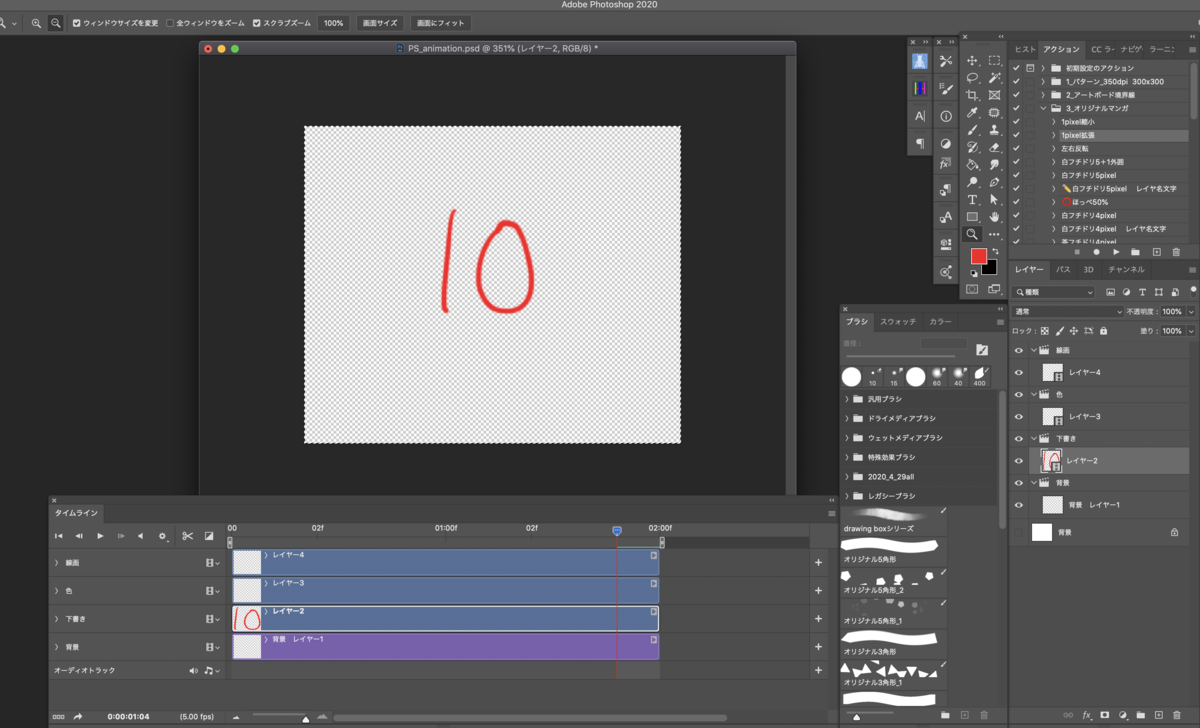Expand the 初期設定のアクション action set
This screenshot has height=728, width=1200.
click(x=1044, y=68)
